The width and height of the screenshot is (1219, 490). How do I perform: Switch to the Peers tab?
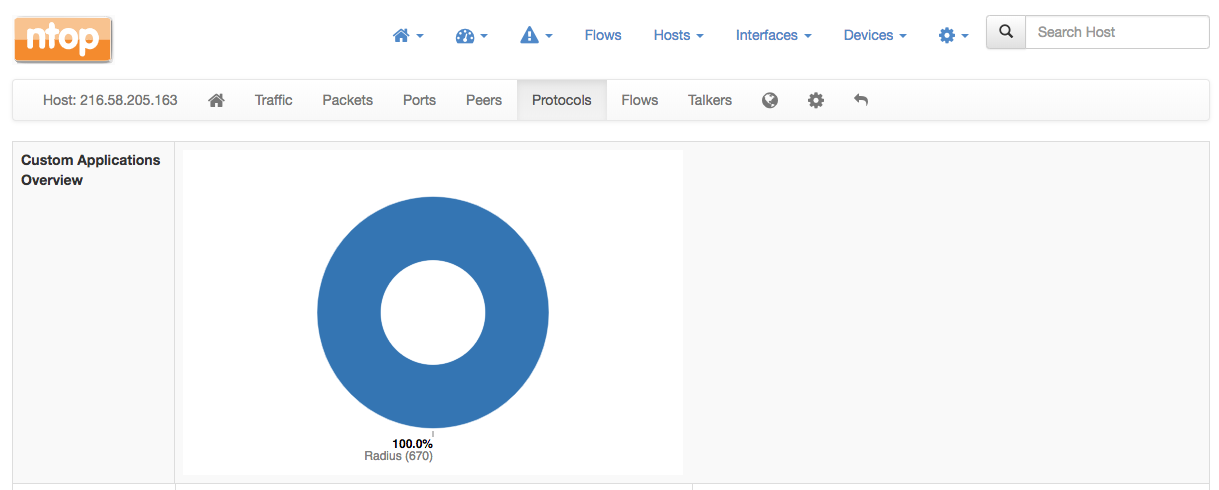coord(484,100)
